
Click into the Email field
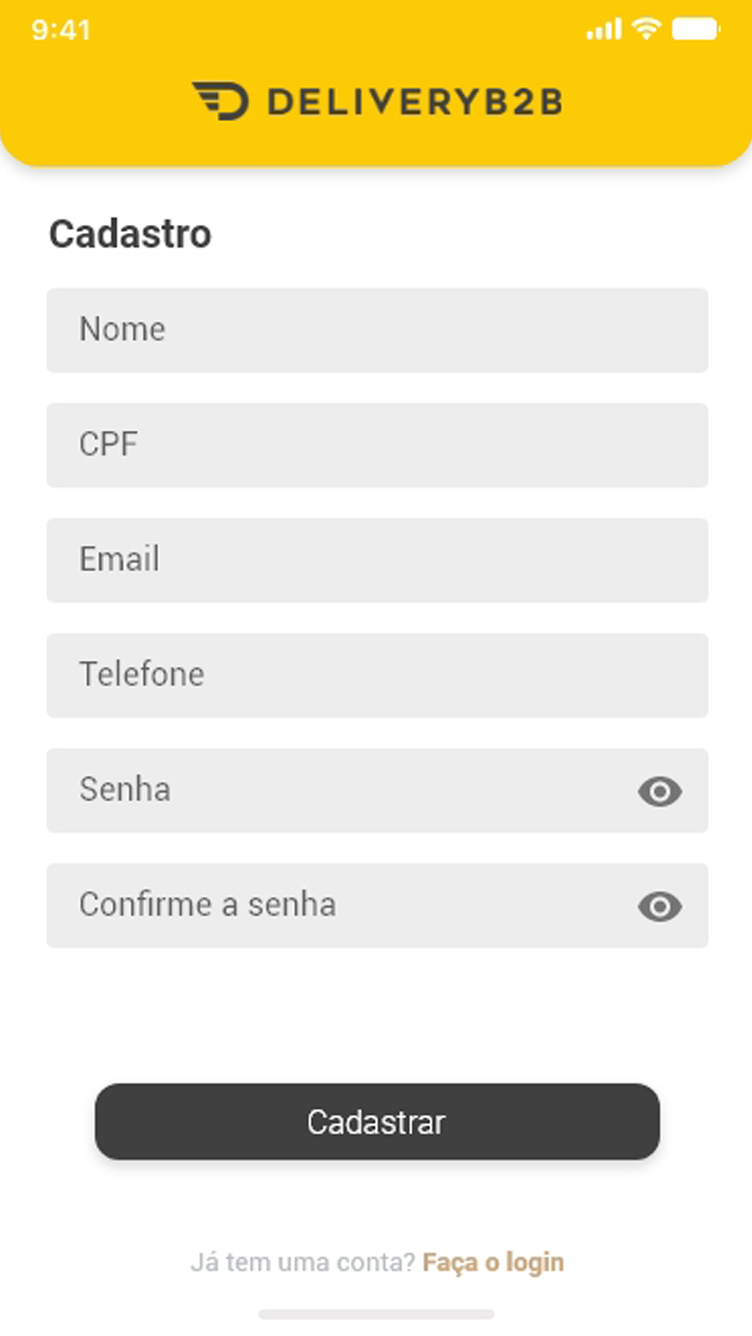point(377,560)
